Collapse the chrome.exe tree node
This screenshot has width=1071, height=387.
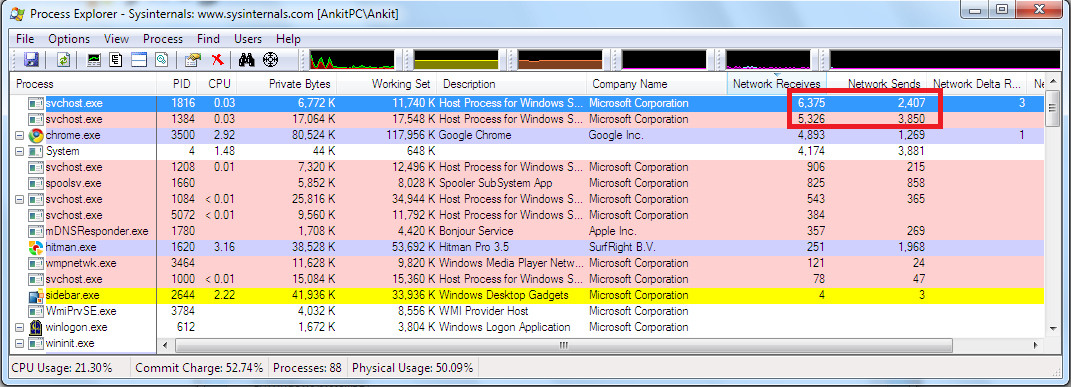click(x=19, y=135)
